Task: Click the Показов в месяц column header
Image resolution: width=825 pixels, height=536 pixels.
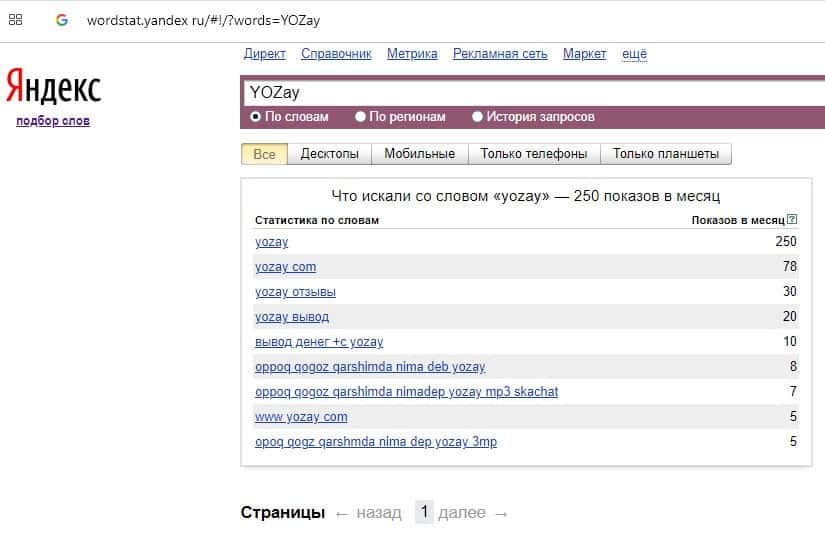Action: 738,220
